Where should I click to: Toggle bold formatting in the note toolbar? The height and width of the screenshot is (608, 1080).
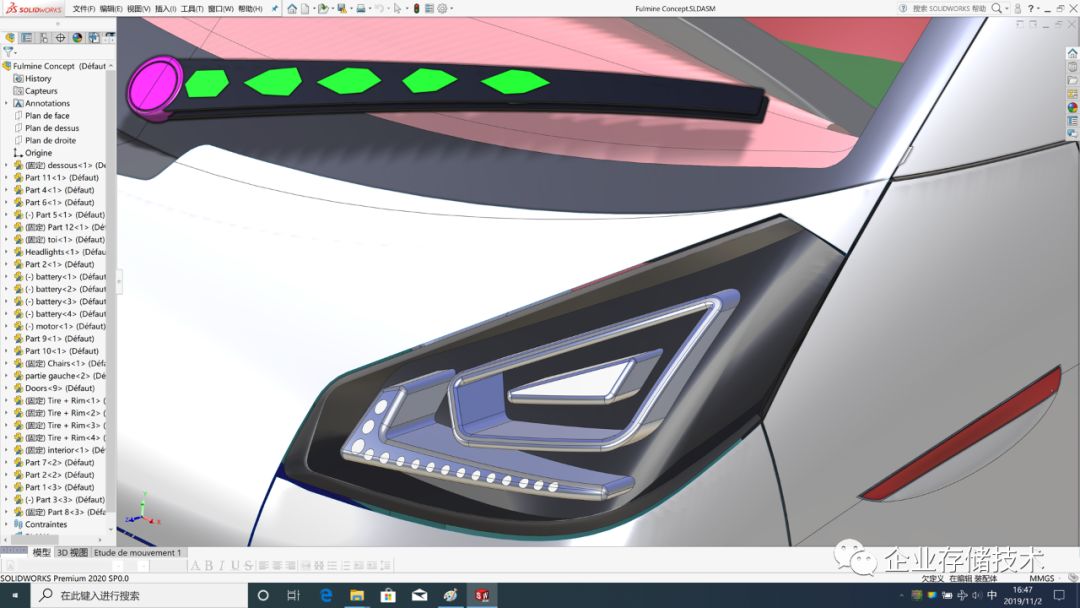[210, 564]
